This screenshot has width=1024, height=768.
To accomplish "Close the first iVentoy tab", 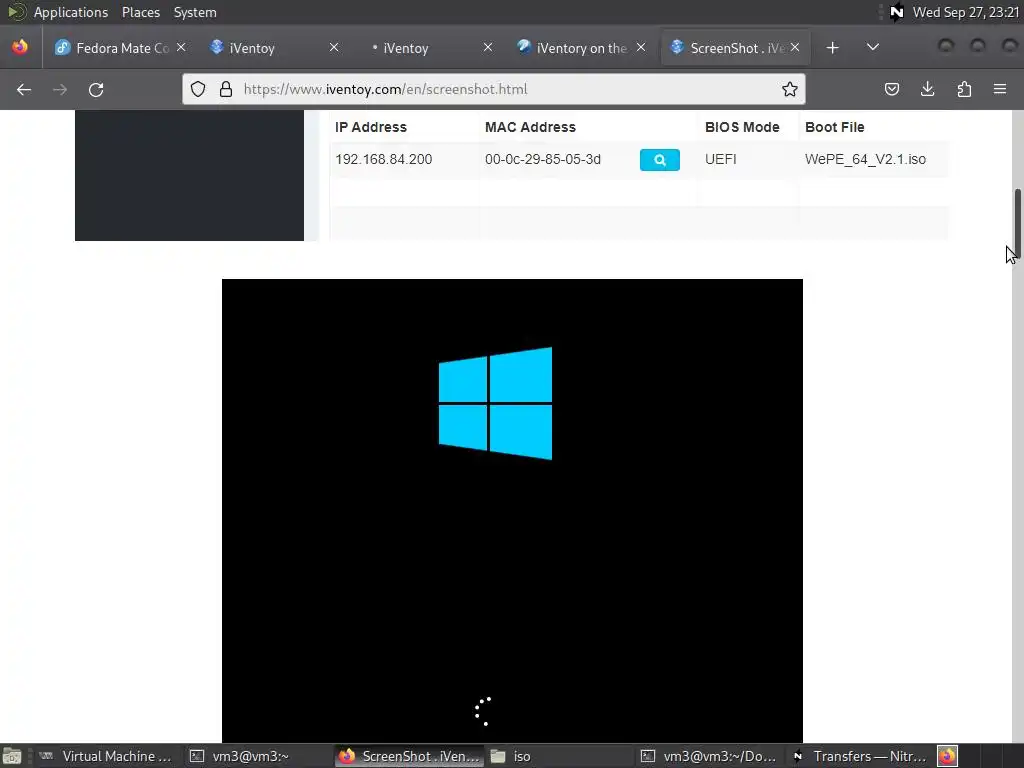I will click(334, 48).
